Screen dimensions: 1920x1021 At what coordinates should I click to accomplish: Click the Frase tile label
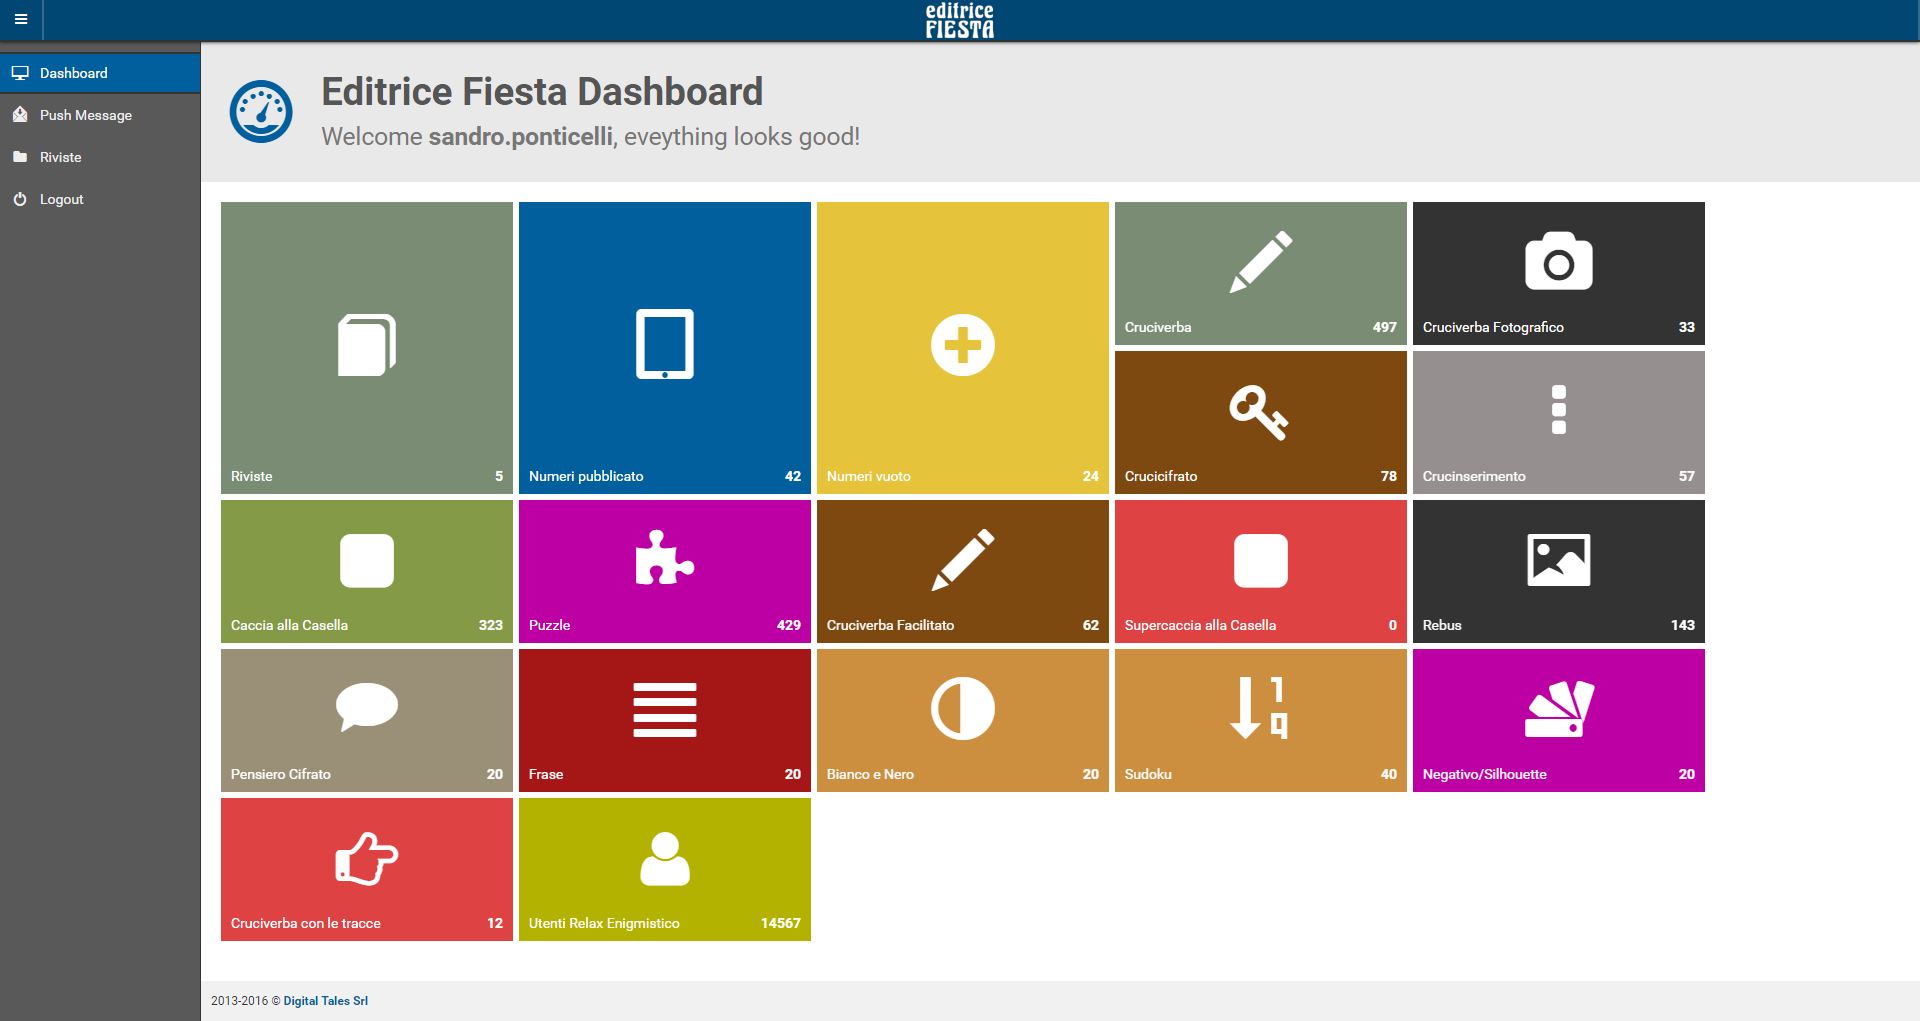point(546,774)
